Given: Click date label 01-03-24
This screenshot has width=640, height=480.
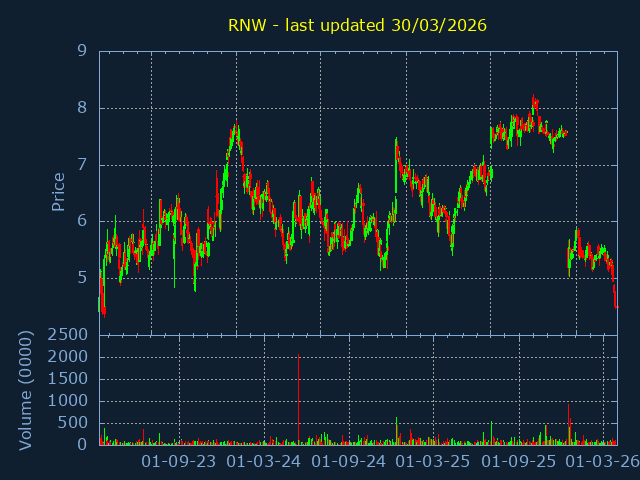Looking at the screenshot, I should tap(264, 462).
